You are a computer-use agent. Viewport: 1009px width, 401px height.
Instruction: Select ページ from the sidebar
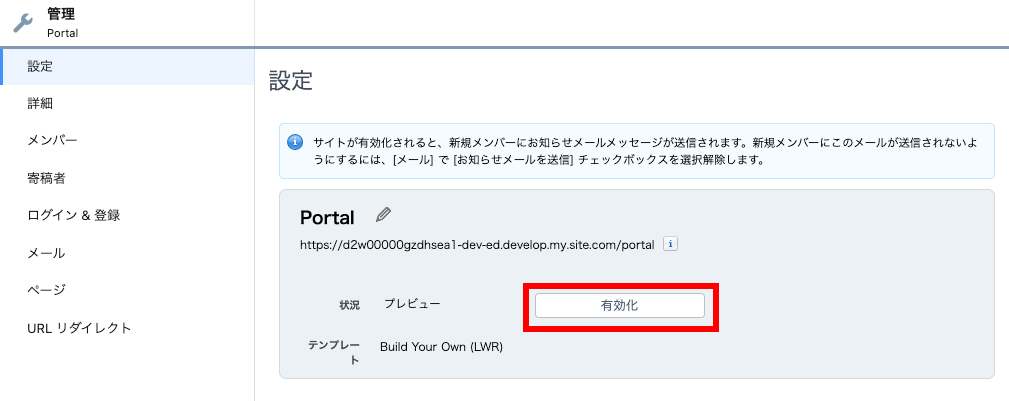46,290
